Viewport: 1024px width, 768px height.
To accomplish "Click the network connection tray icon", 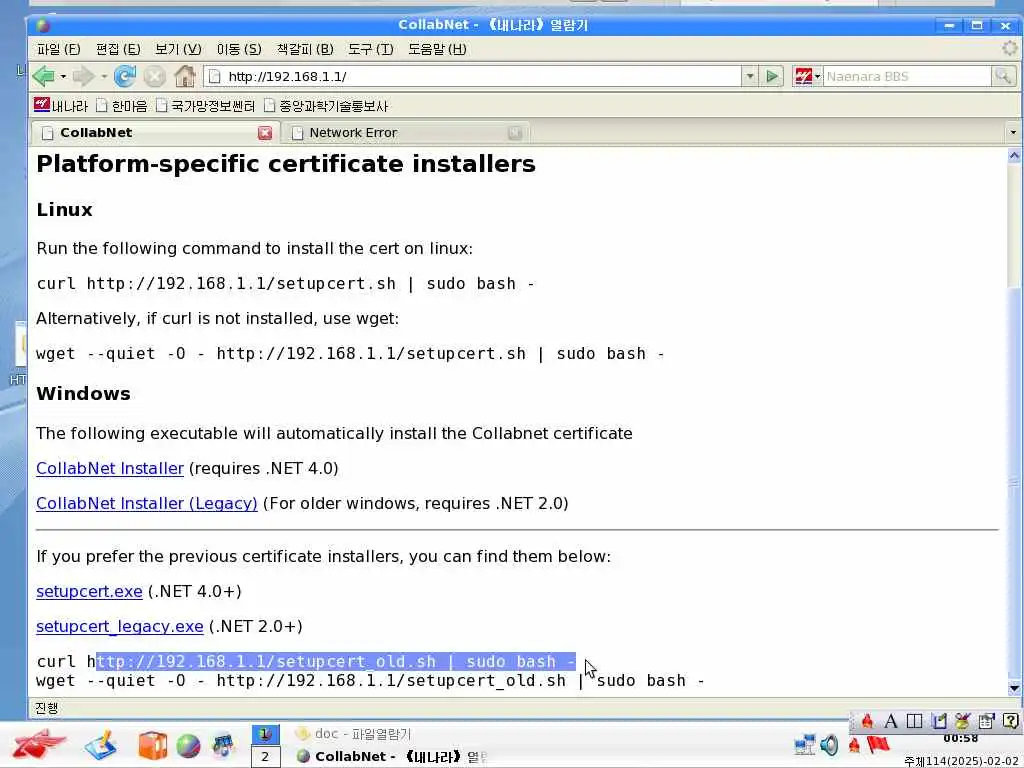I will click(x=805, y=744).
